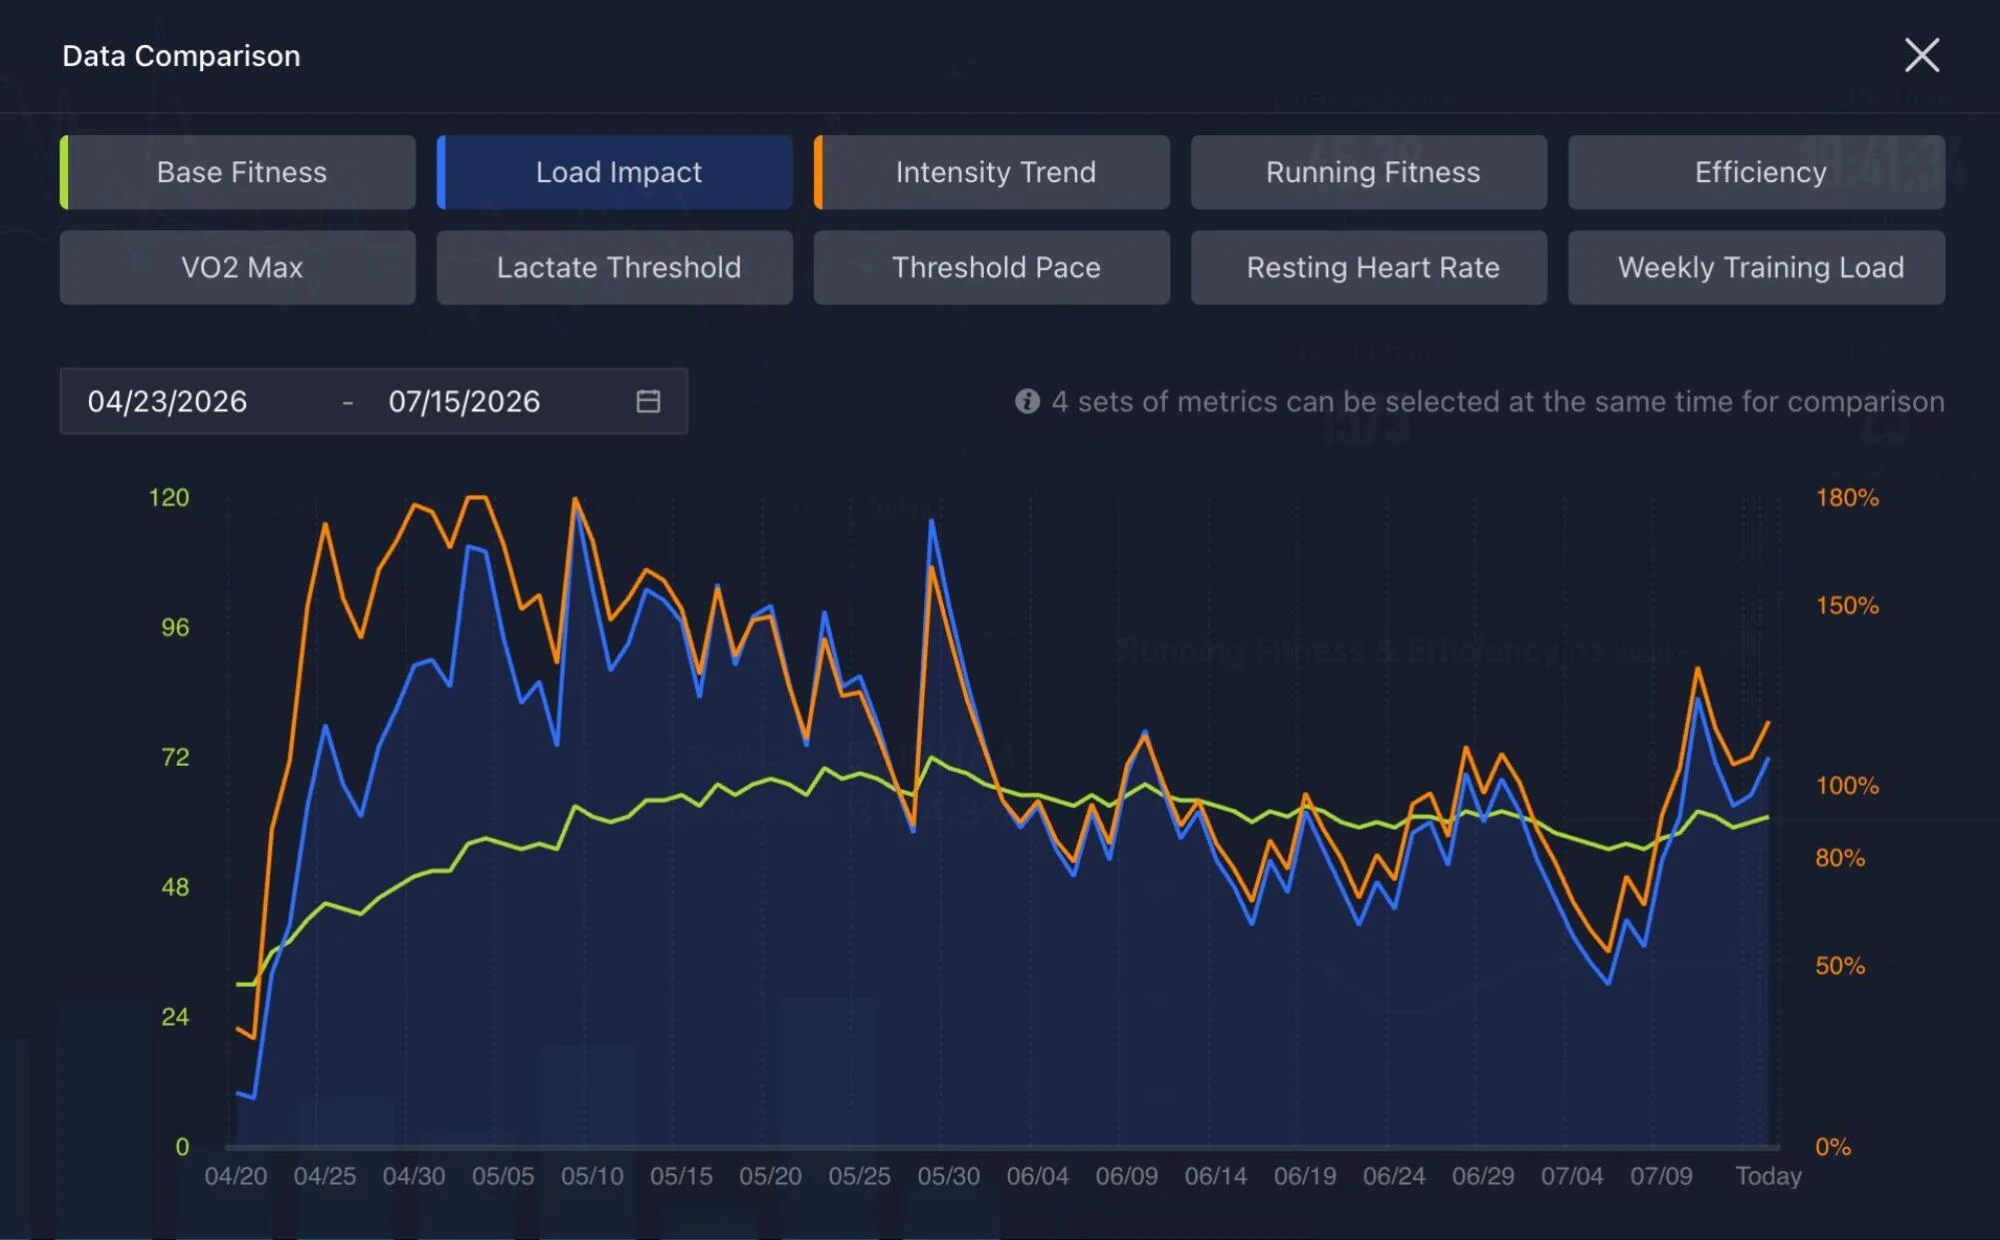Close the Data Comparison dialog

pyautogui.click(x=1921, y=56)
